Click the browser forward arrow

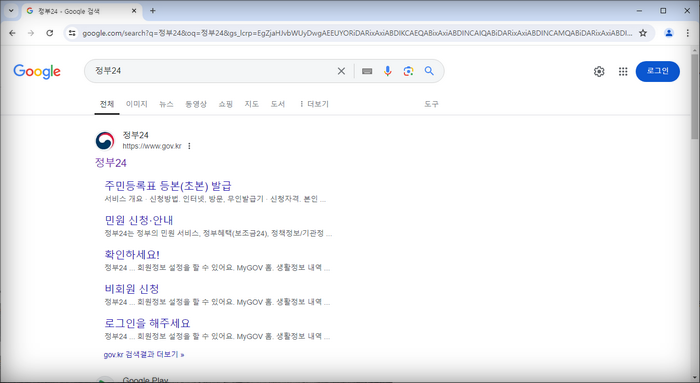click(31, 33)
